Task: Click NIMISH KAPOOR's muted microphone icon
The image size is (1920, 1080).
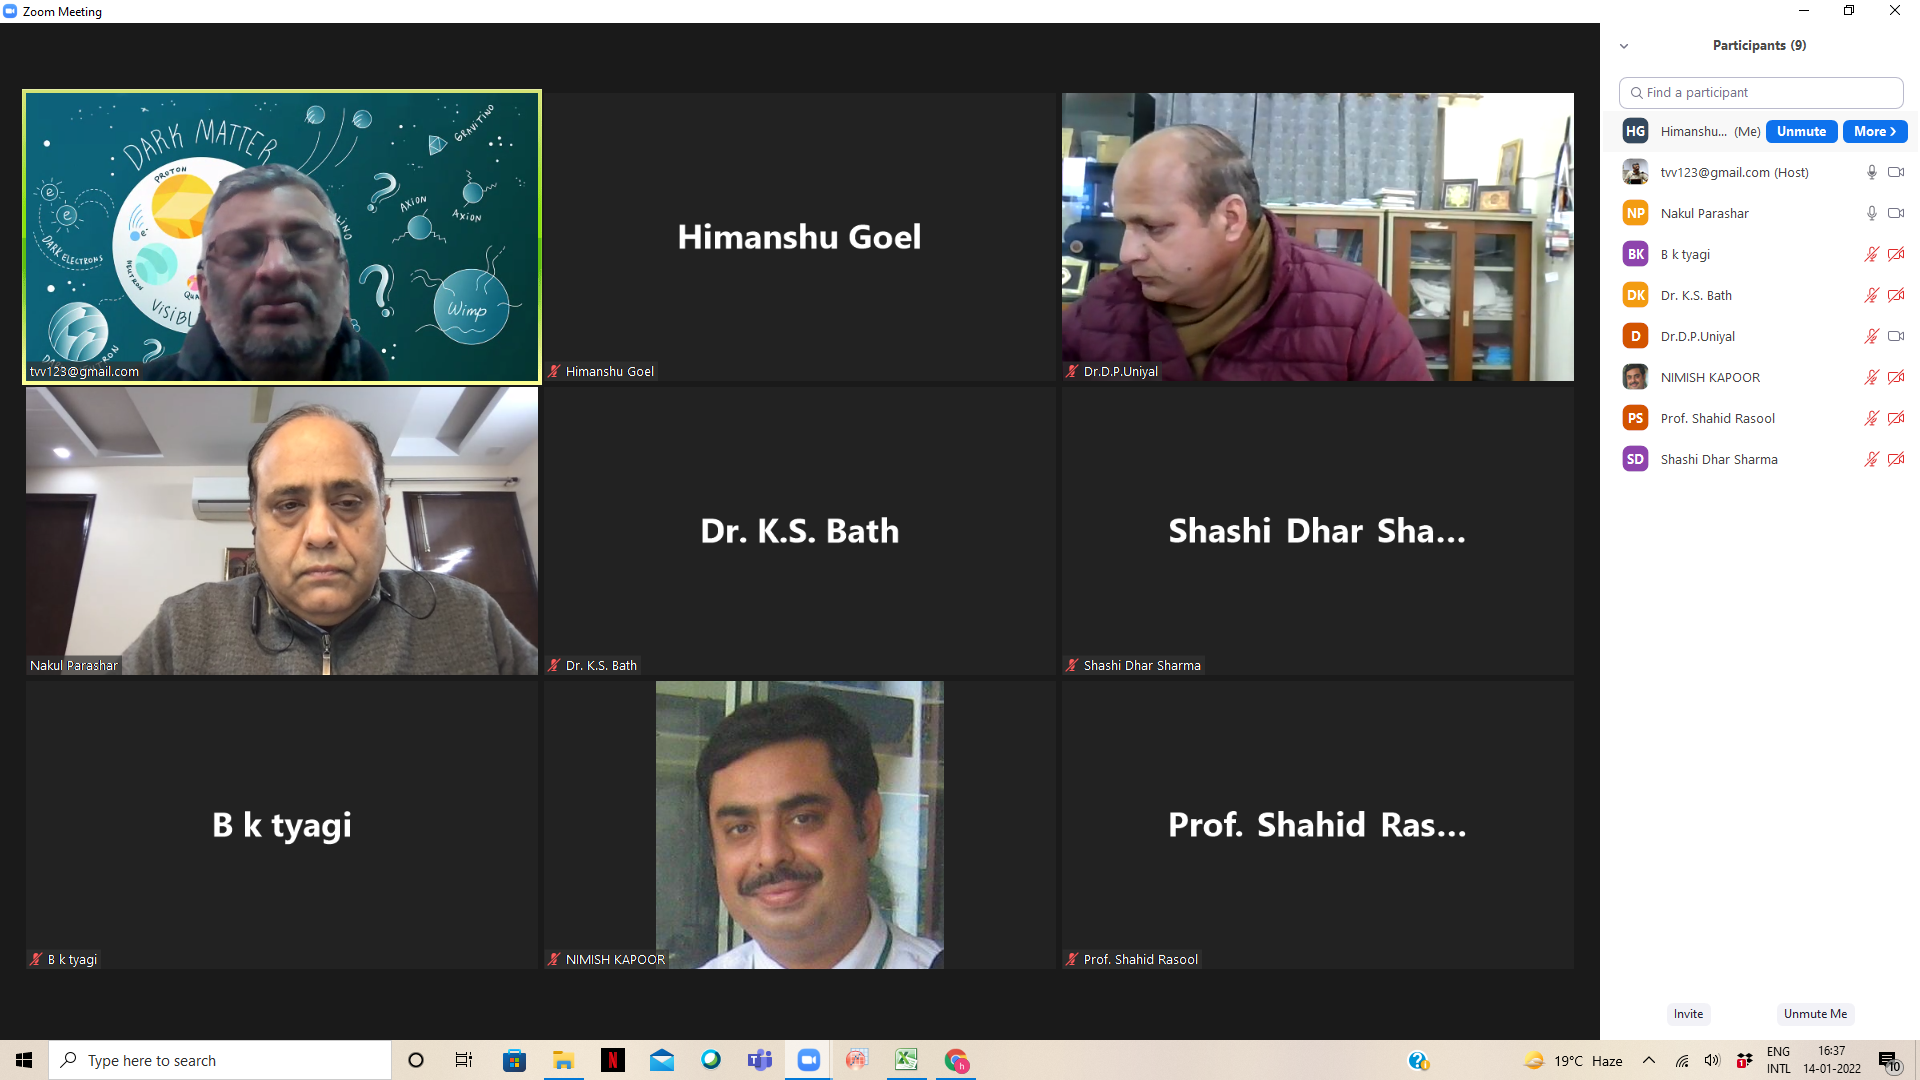Action: tap(1871, 377)
